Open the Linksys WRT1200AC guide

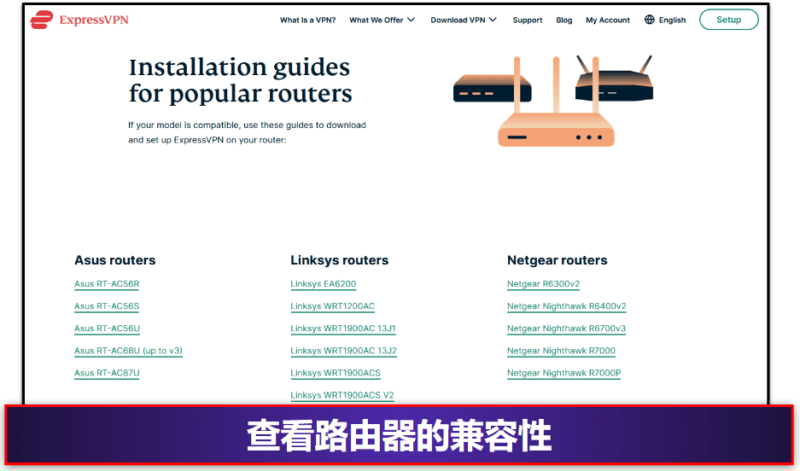(333, 307)
